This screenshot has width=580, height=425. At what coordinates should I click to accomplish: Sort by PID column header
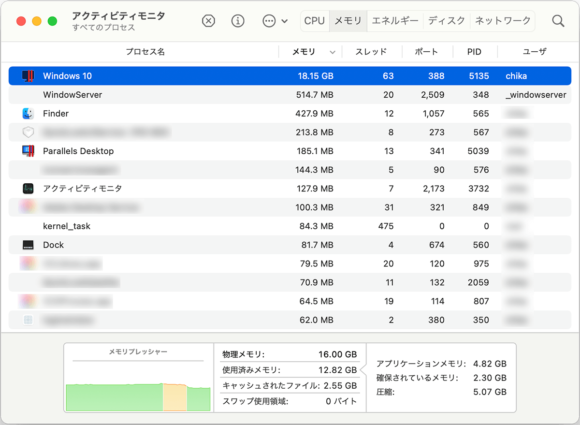pyautogui.click(x=474, y=52)
